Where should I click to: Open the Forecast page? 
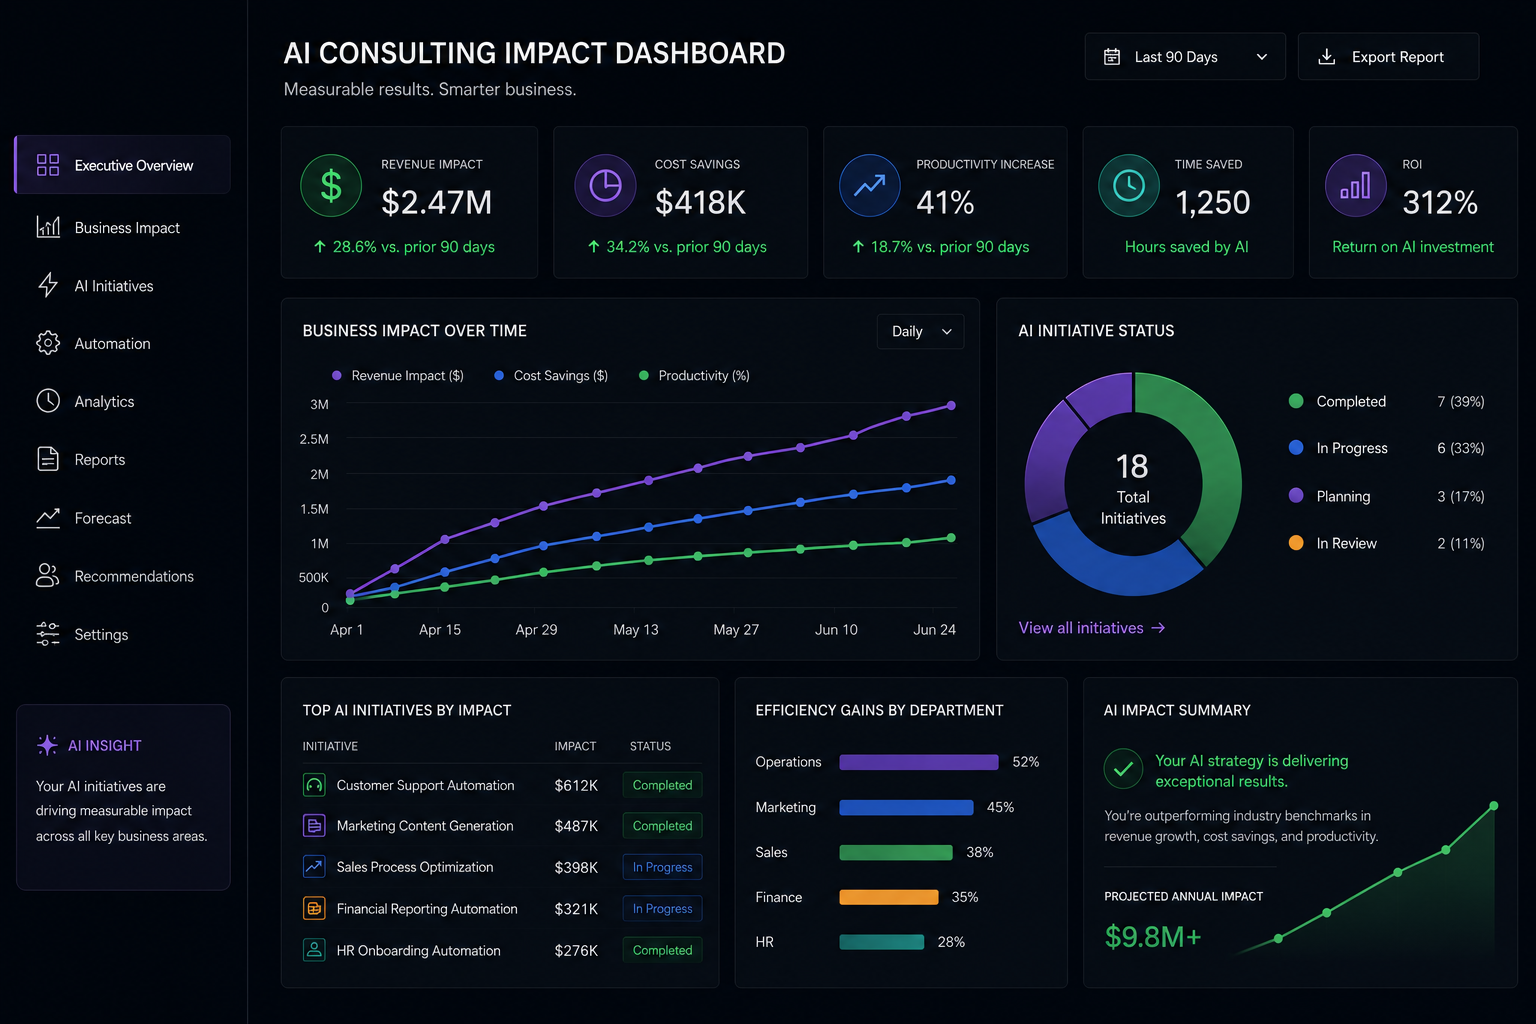click(x=123, y=518)
